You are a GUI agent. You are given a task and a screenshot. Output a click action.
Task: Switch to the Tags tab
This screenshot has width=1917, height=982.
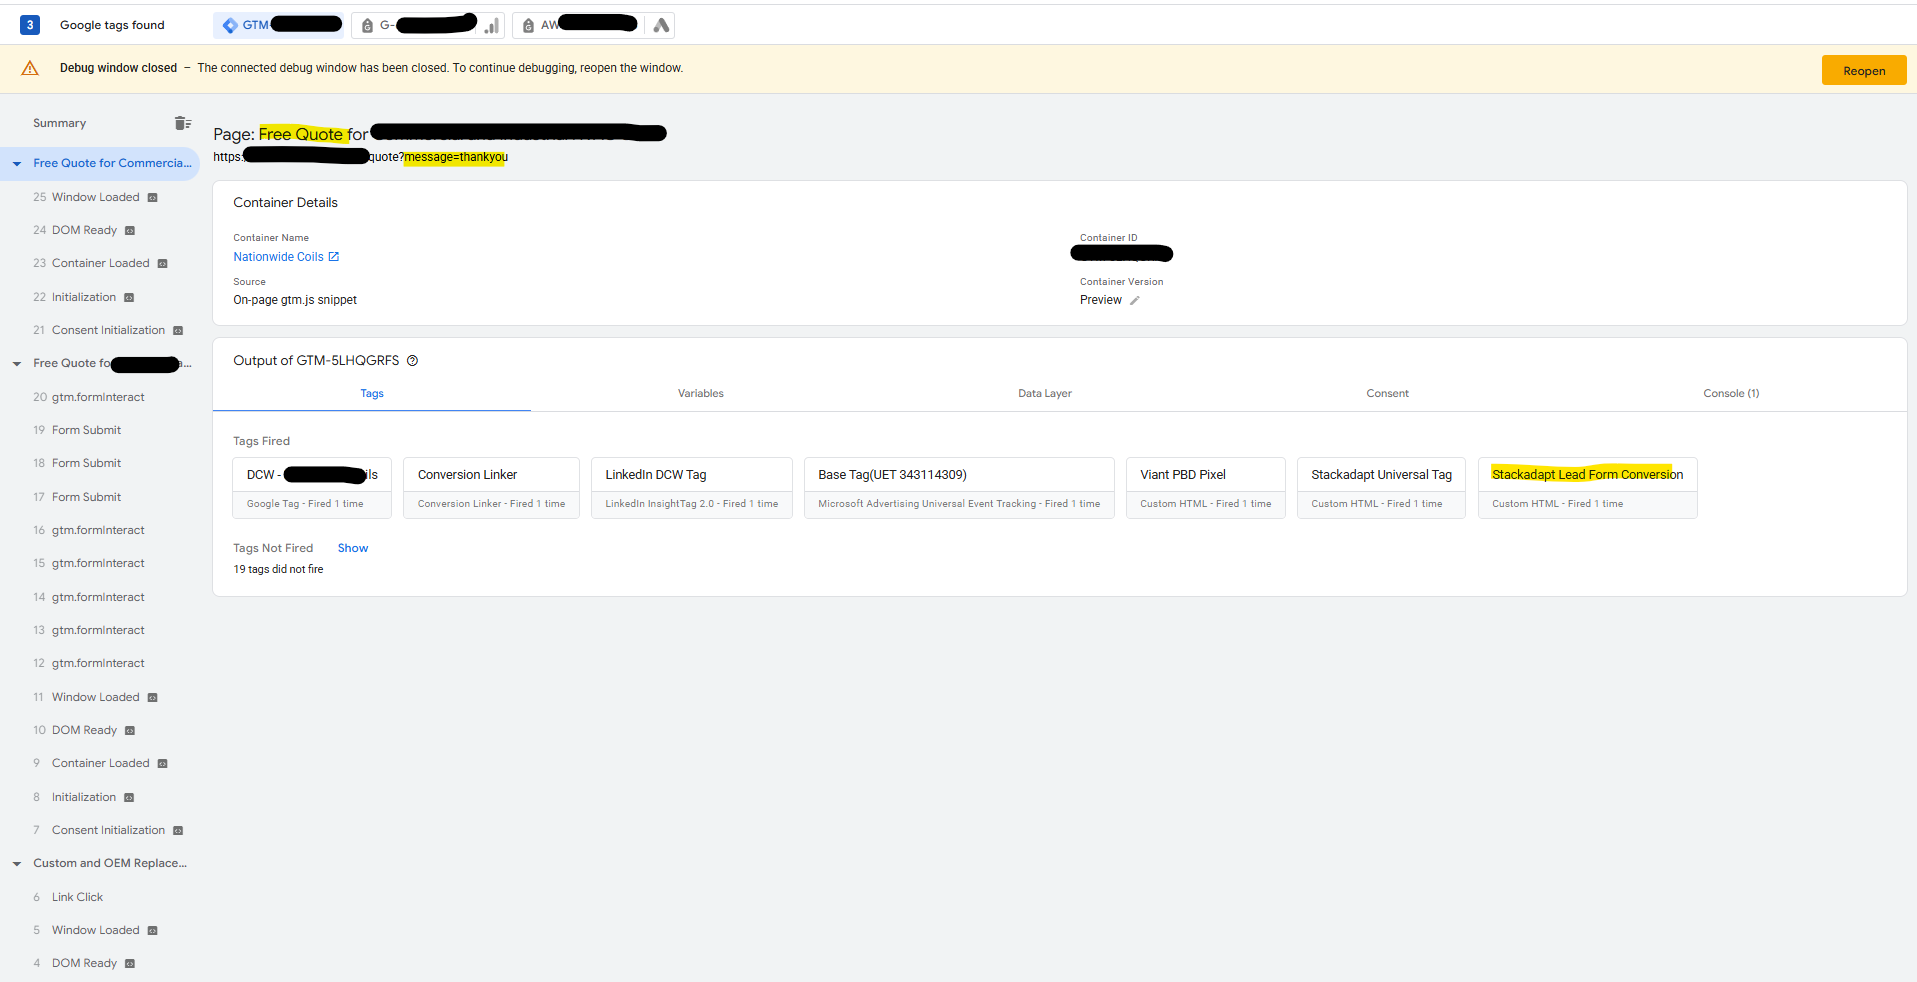tap(372, 393)
